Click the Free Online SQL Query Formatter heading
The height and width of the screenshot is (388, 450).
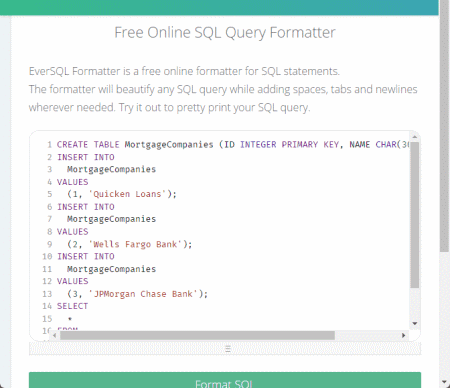tap(225, 33)
